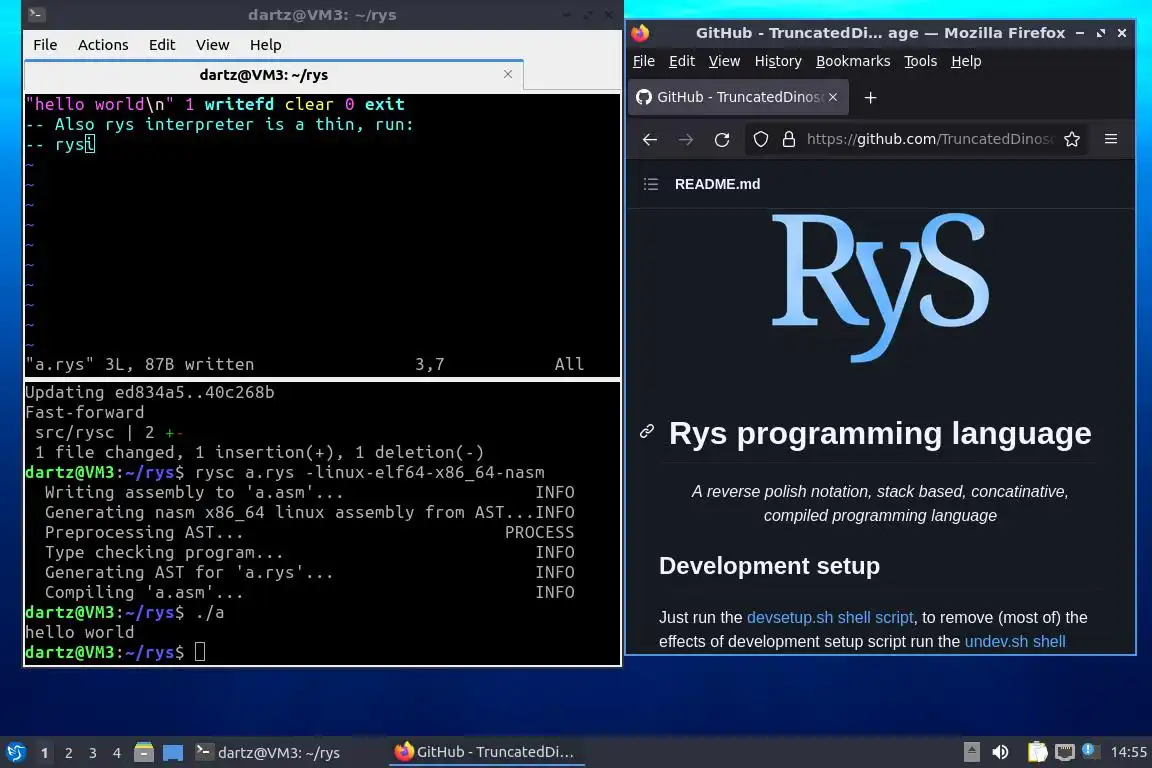Open terminal Actions menu
This screenshot has width=1152, height=768.
click(x=103, y=45)
